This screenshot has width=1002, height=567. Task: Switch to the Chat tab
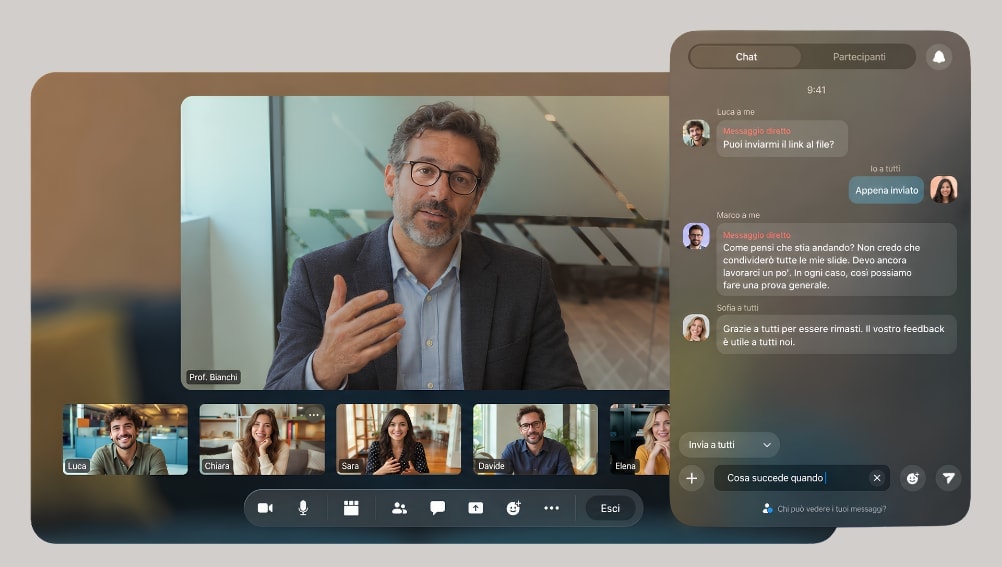[746, 57]
